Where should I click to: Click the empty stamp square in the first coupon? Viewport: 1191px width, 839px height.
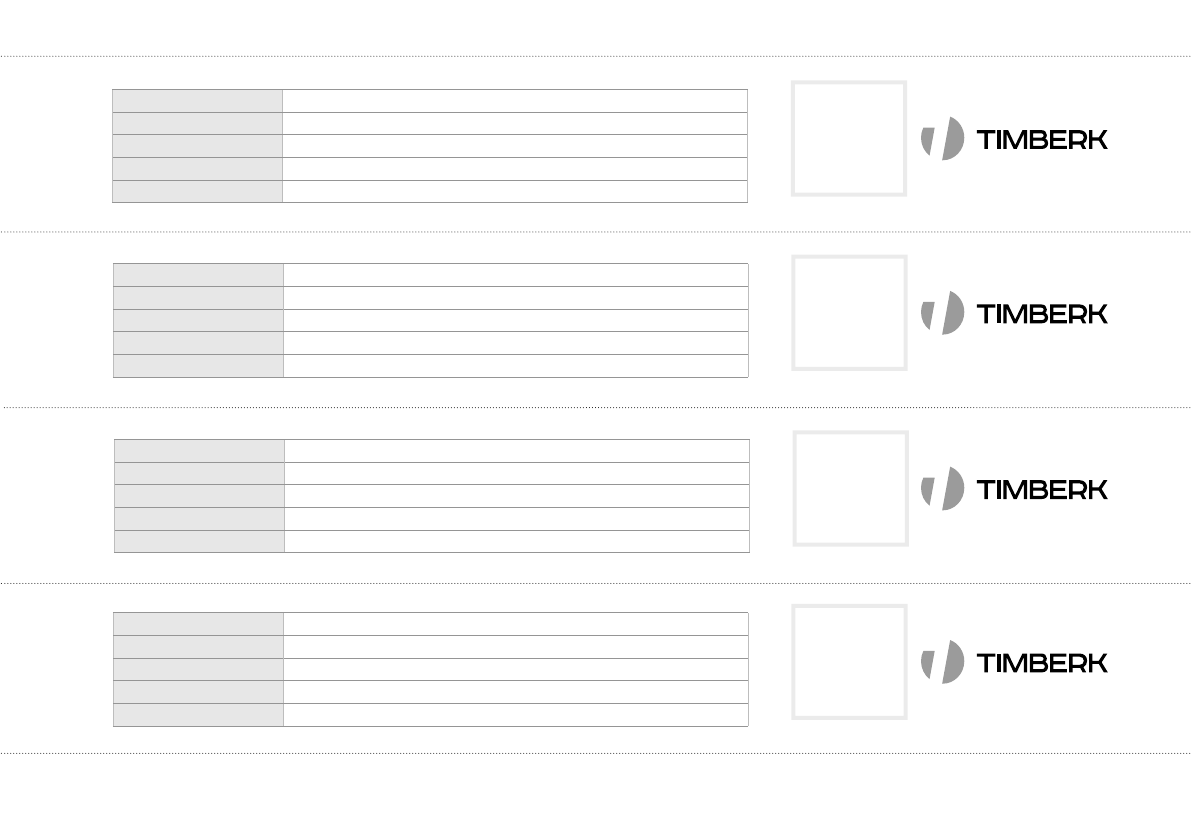click(x=849, y=138)
